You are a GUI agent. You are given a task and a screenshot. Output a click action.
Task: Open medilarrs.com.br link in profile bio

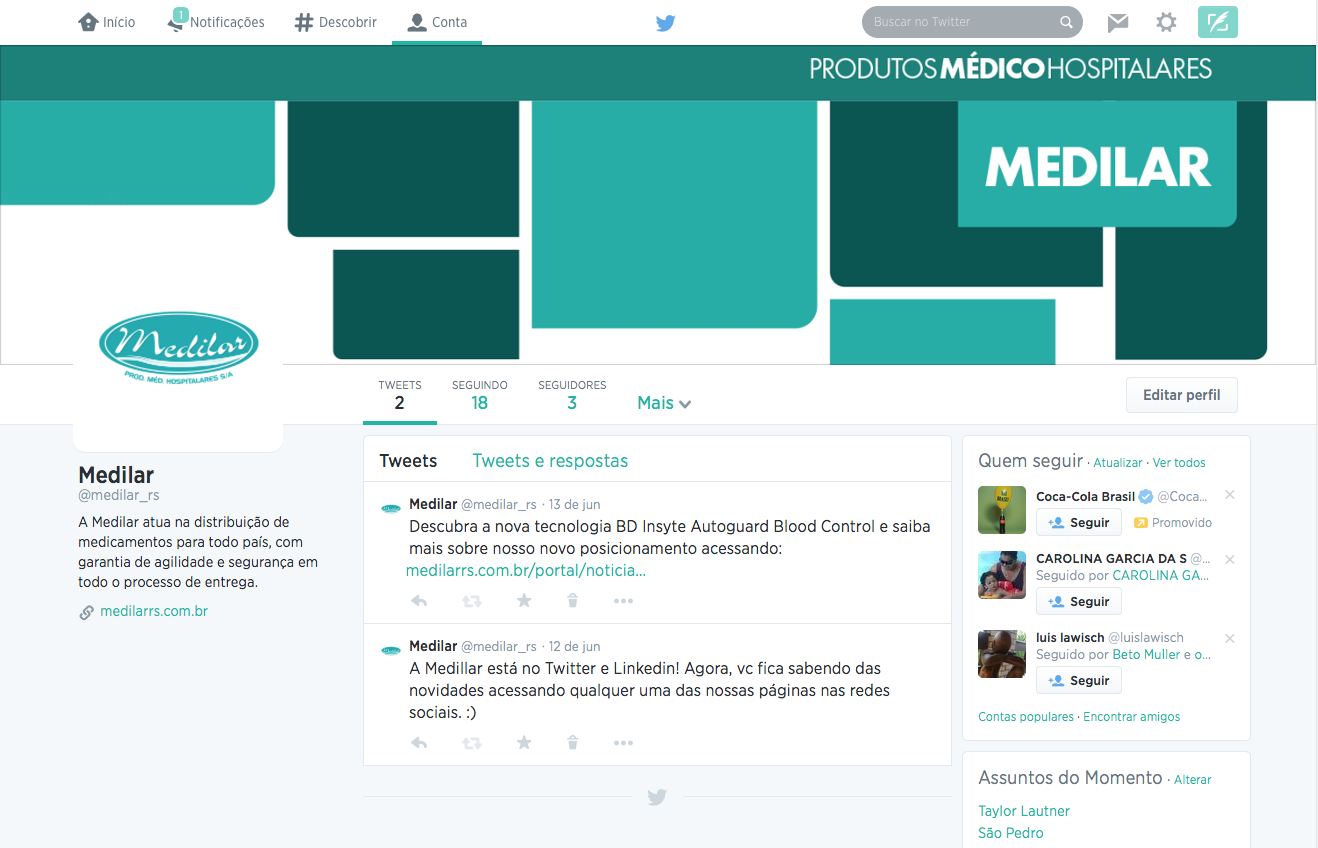[x=154, y=611]
